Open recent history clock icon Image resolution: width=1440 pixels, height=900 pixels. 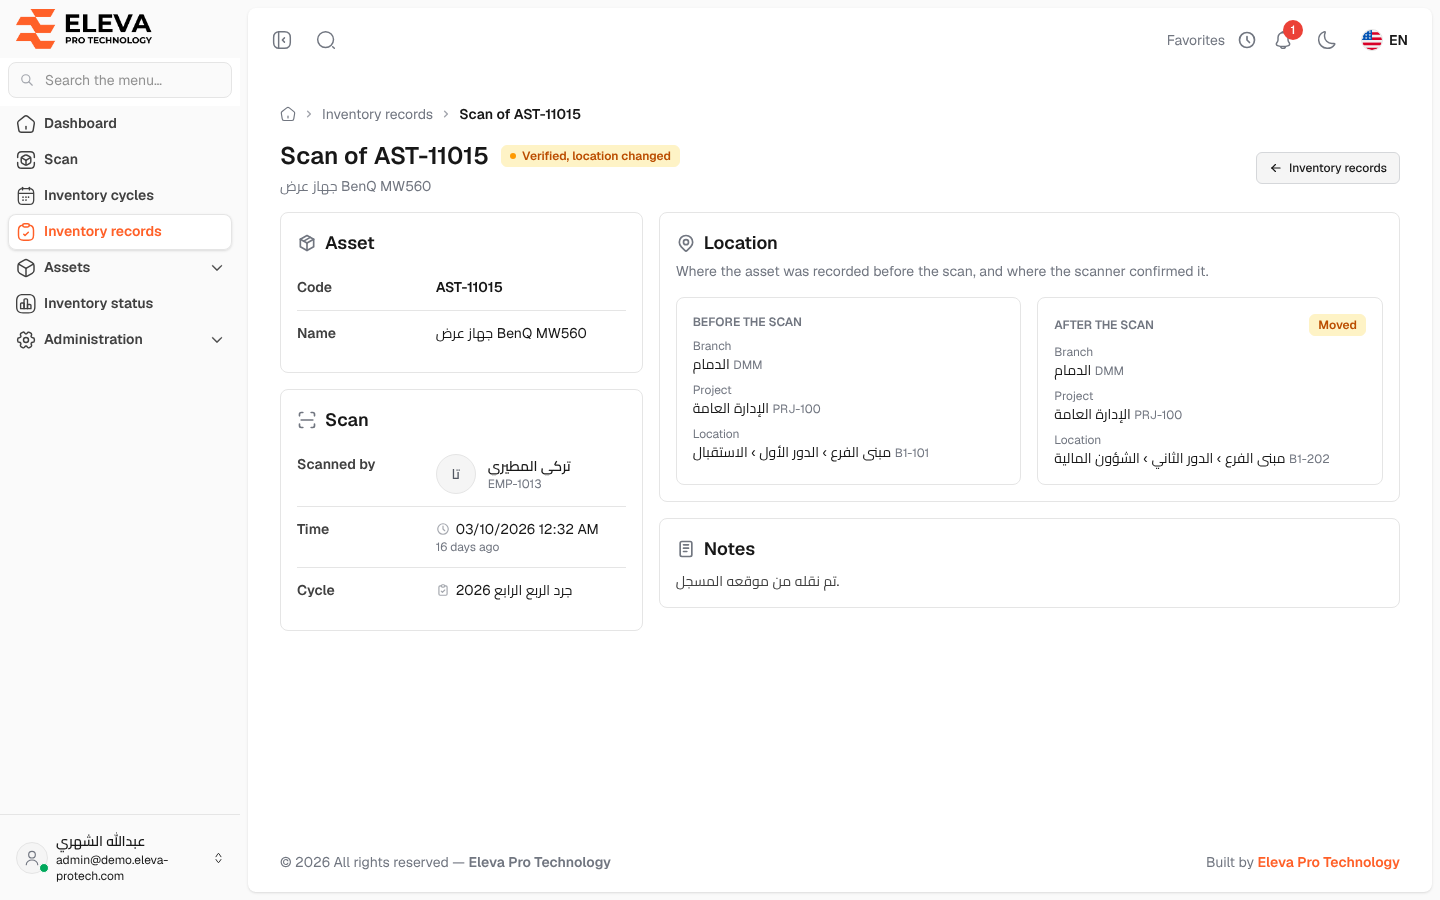[x=1247, y=40]
